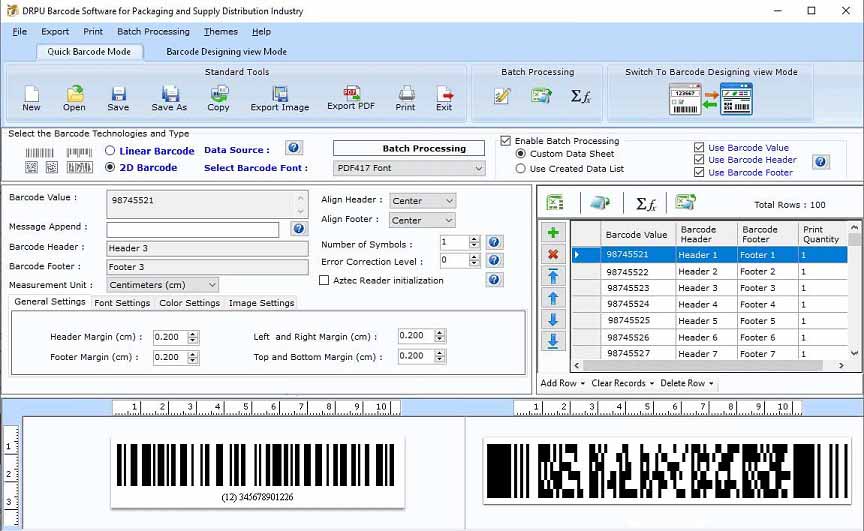Click the Header 6 table cell

pos(706,337)
